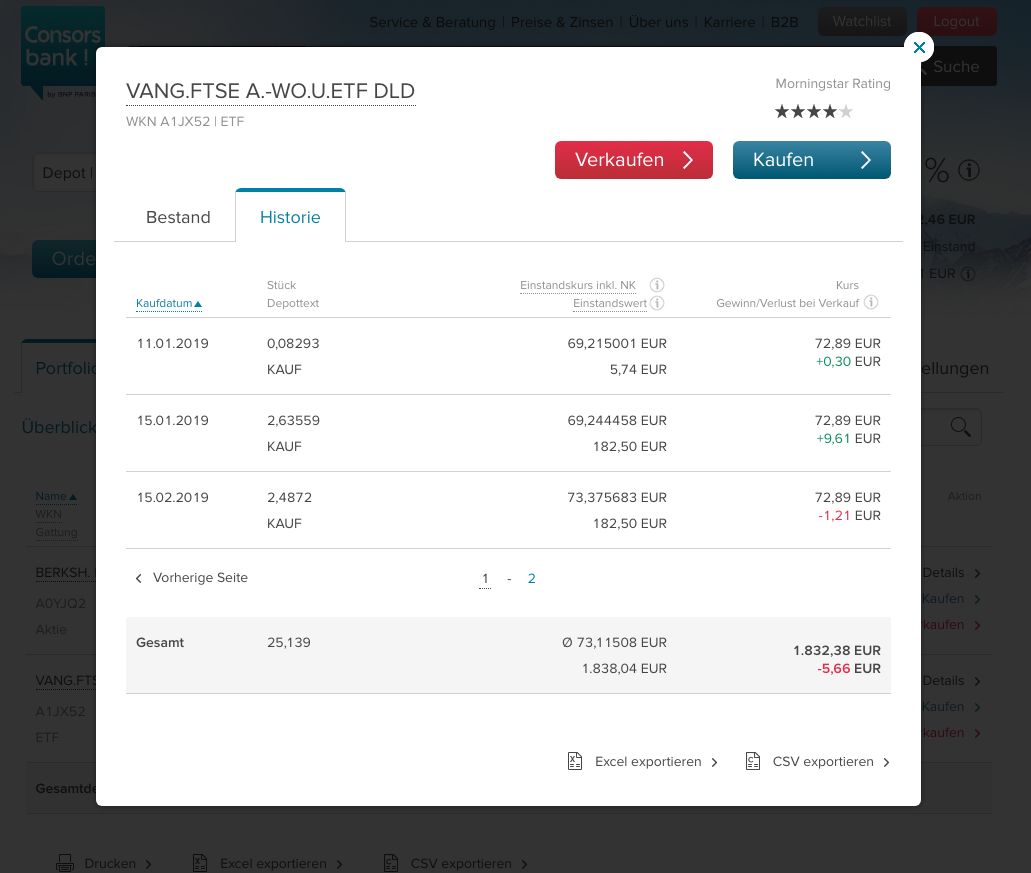Image resolution: width=1031 pixels, height=873 pixels.
Task: Close the ETF detail modal with X
Action: [919, 47]
